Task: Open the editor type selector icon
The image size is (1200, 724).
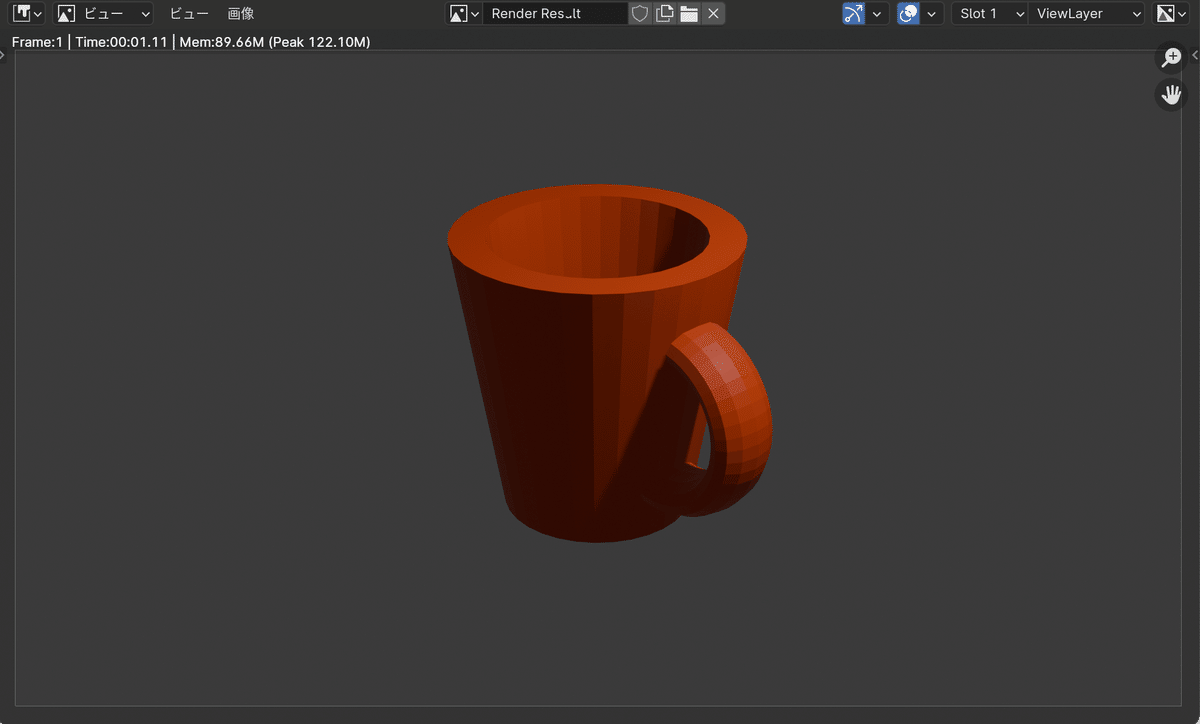Action: [x=27, y=14]
